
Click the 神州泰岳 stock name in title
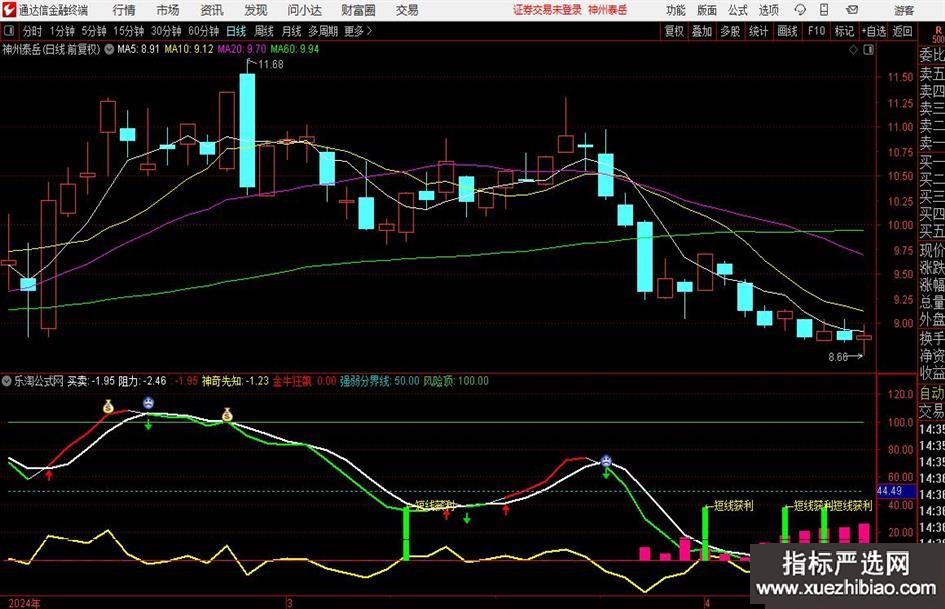pyautogui.click(x=22, y=49)
